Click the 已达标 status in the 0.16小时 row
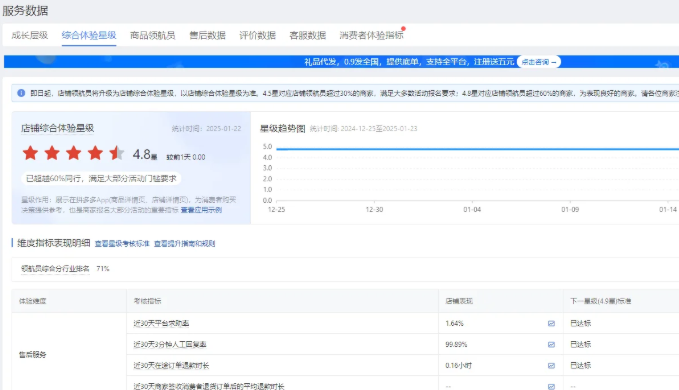The height and width of the screenshot is (390, 679). pyautogui.click(x=581, y=366)
